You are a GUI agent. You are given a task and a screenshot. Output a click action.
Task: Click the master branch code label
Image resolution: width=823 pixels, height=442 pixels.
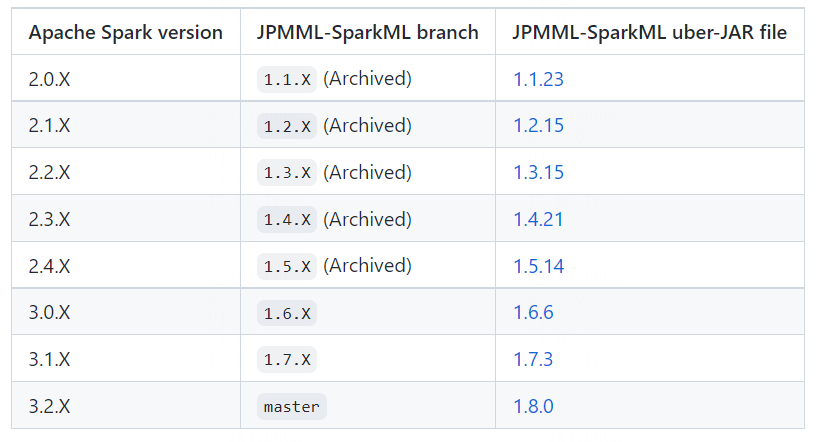291,407
